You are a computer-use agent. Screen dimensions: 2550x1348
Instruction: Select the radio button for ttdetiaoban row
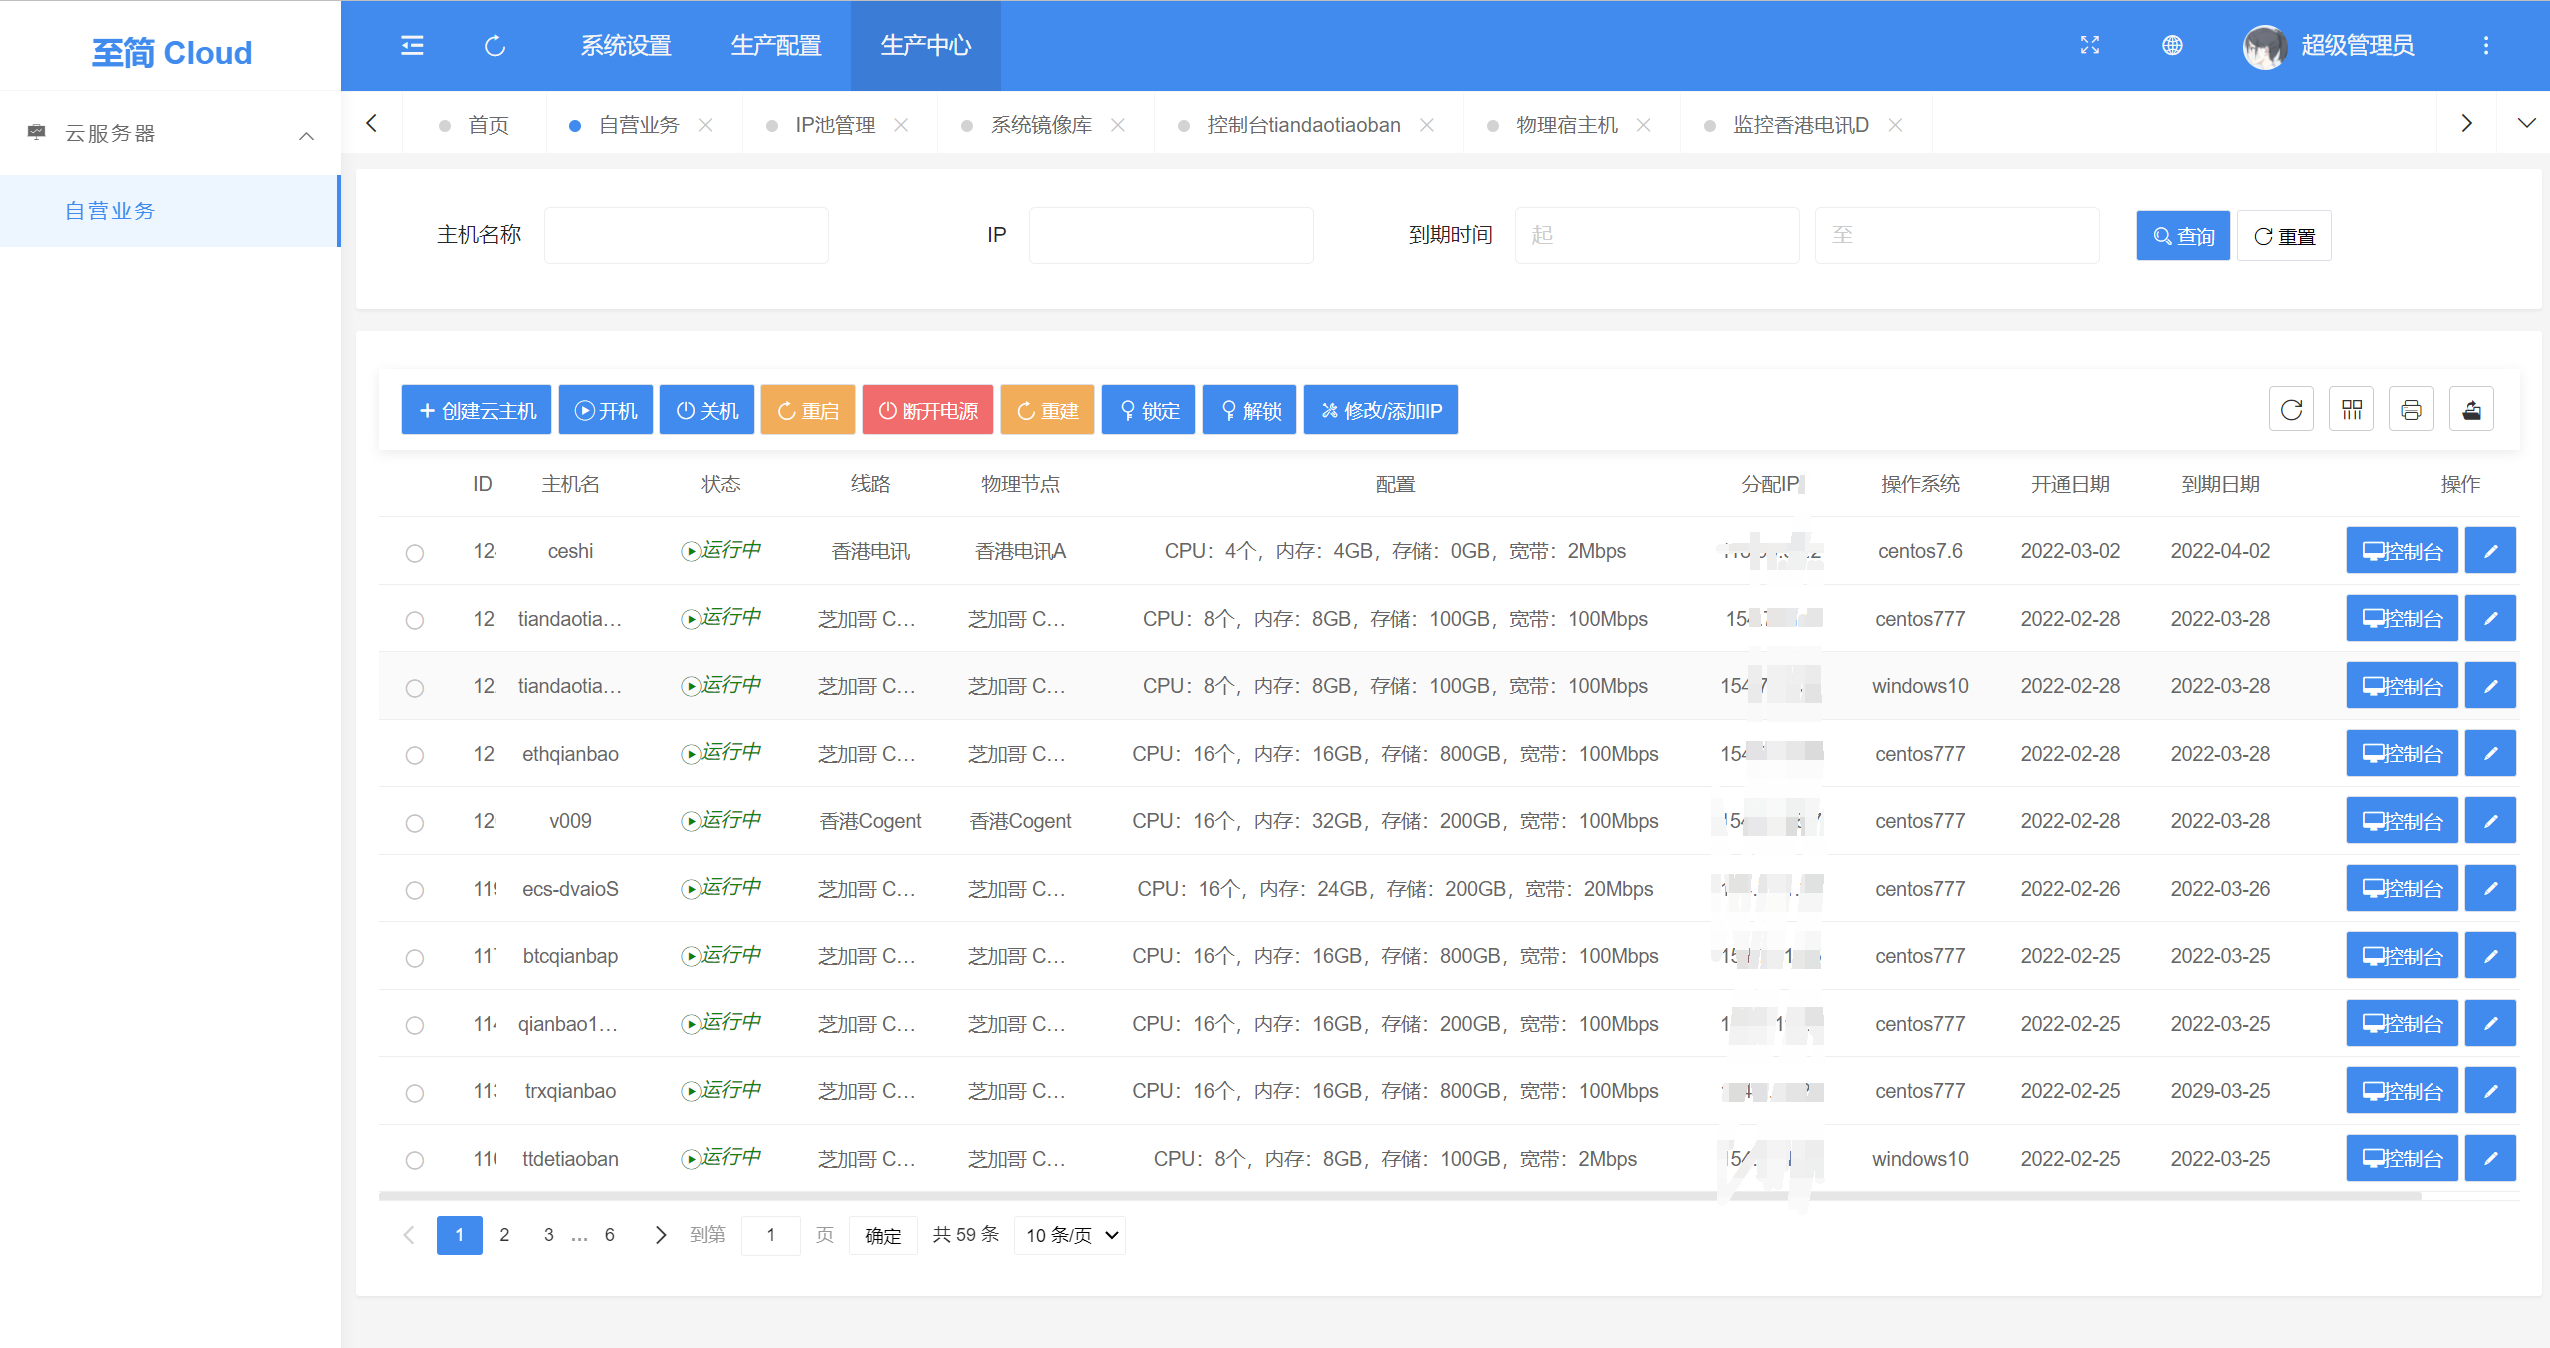pos(415,1160)
